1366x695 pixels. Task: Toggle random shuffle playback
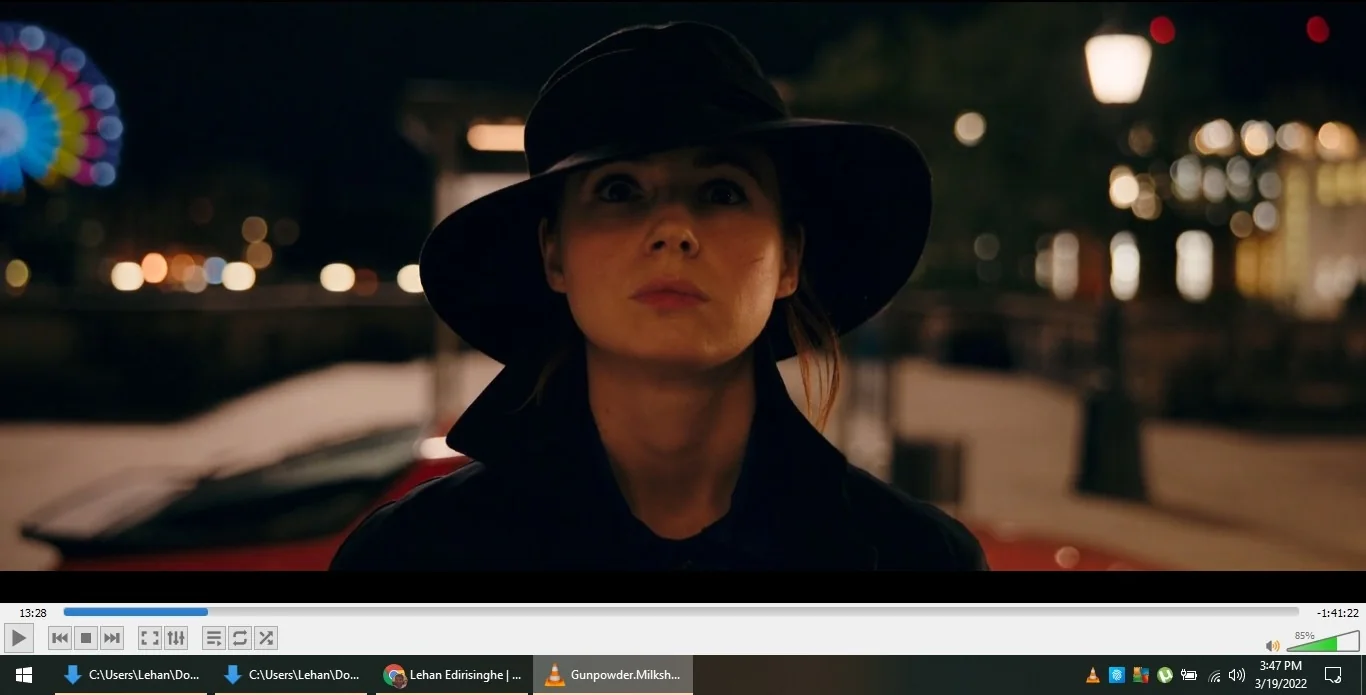point(265,638)
